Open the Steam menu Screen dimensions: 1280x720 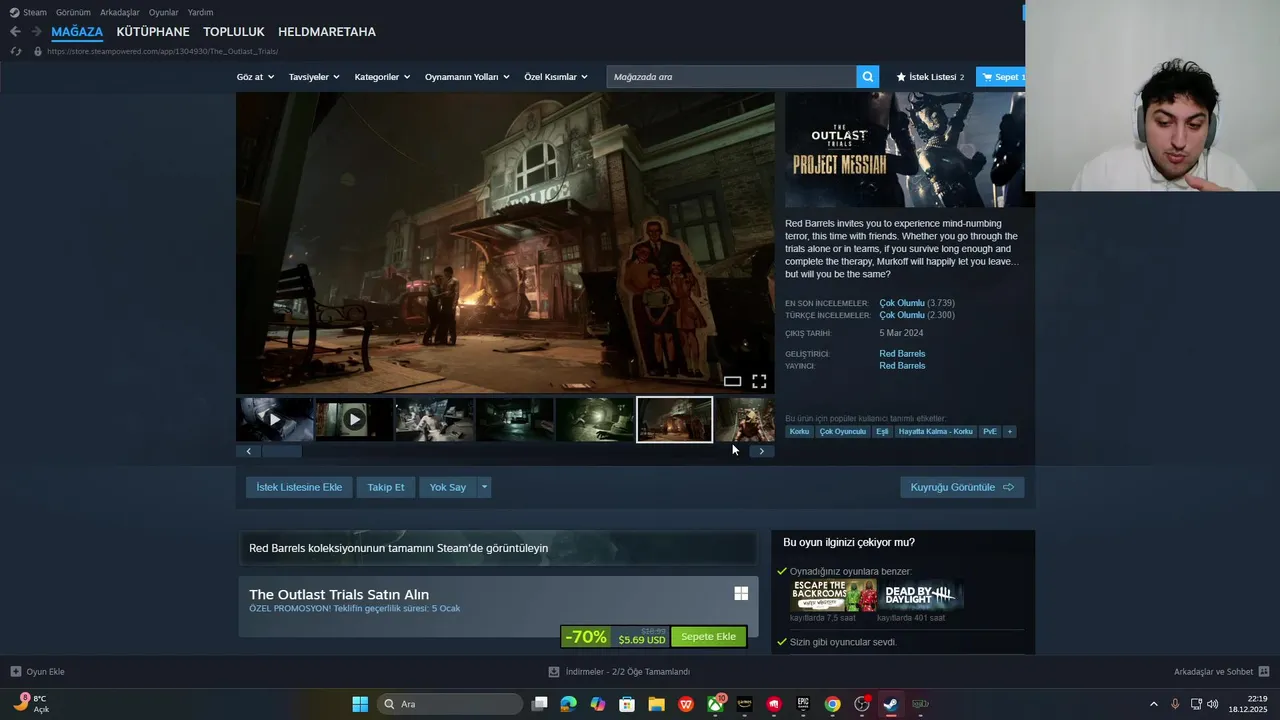(x=28, y=12)
